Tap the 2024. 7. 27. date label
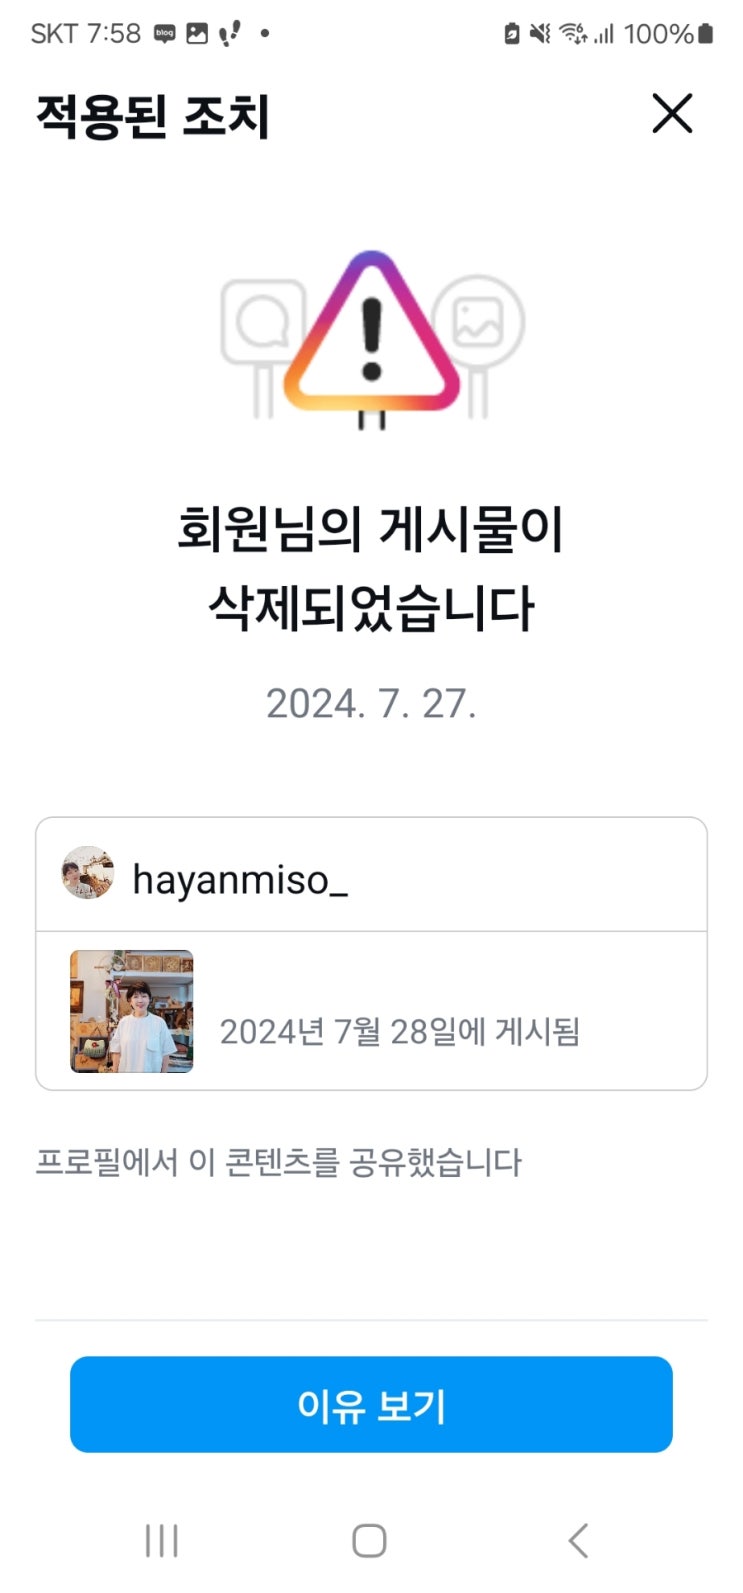The width and height of the screenshot is (743, 1593). coord(371,704)
